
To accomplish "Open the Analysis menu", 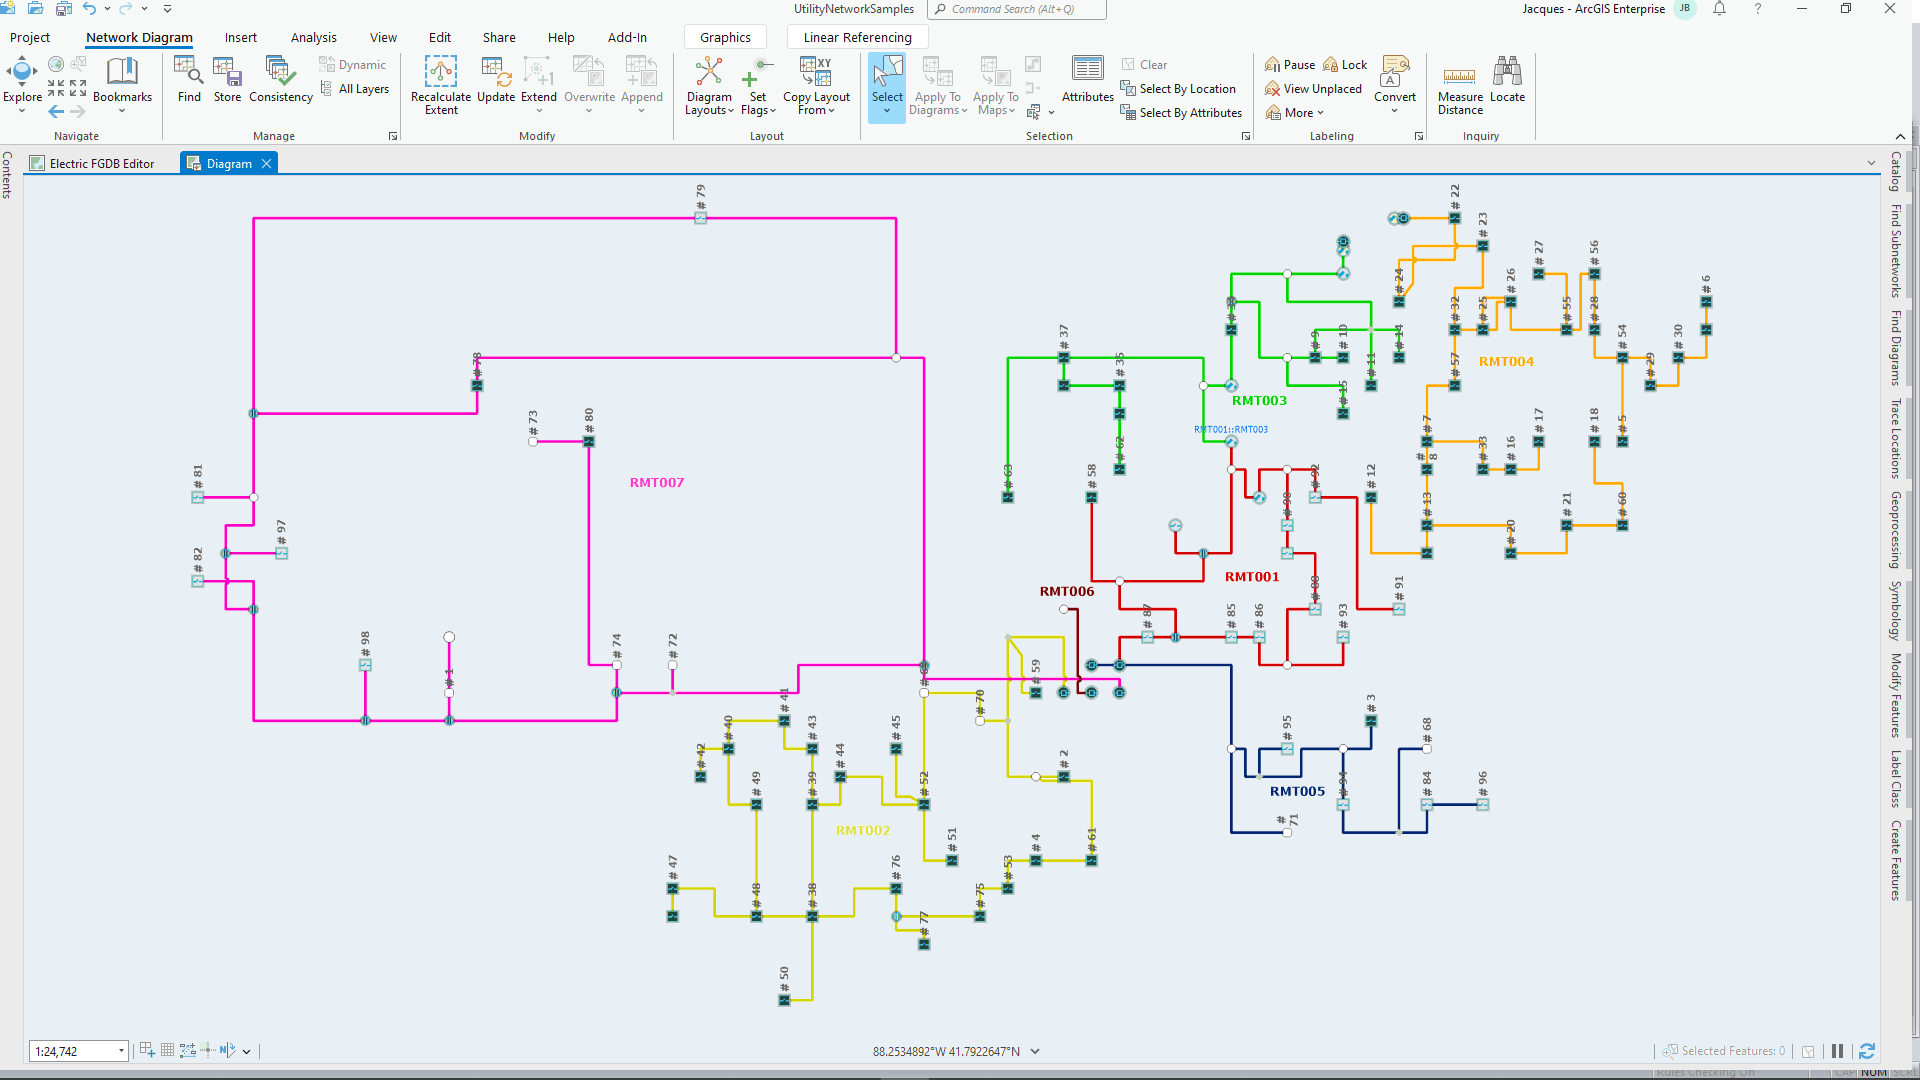I will click(313, 37).
